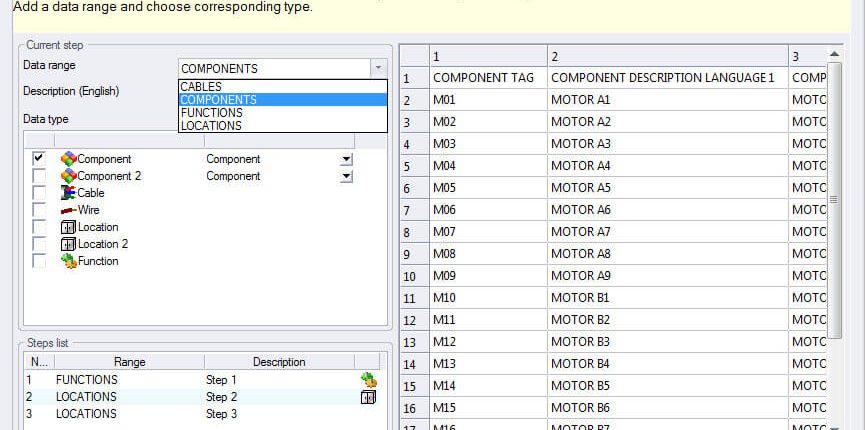The height and width of the screenshot is (430, 865).
Task: Select LOCATIONS from the data range list
Action: pyautogui.click(x=283, y=126)
